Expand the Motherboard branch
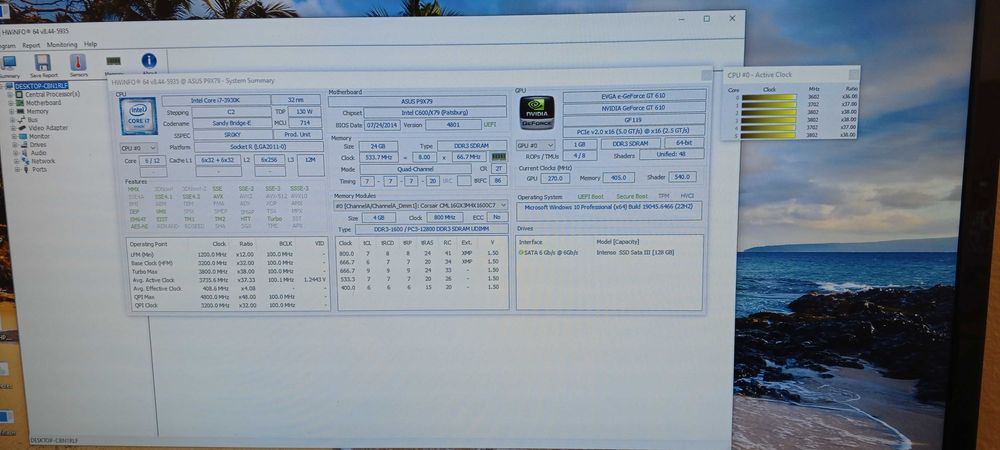The image size is (1000, 450). pos(10,103)
